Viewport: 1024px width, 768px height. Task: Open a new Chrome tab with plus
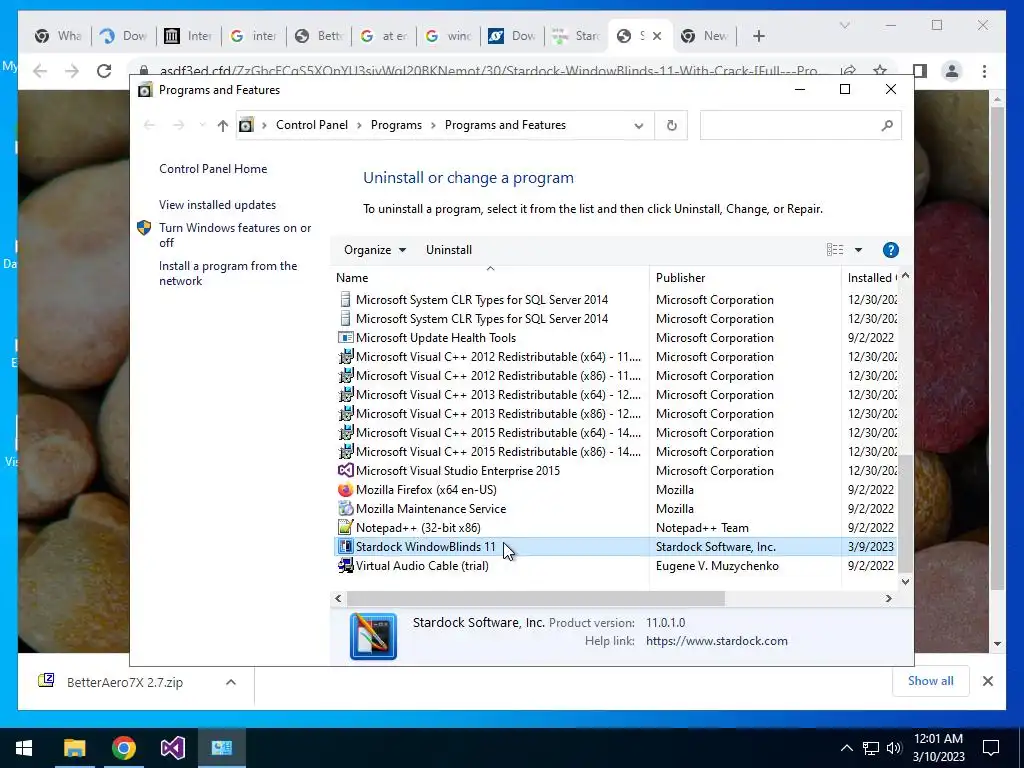click(x=758, y=36)
